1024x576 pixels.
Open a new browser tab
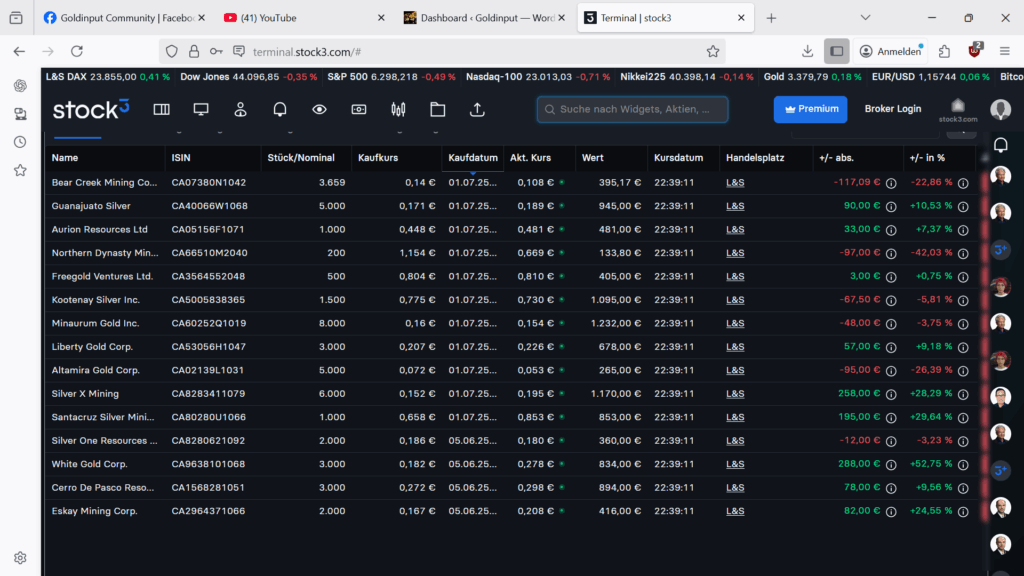pos(771,18)
